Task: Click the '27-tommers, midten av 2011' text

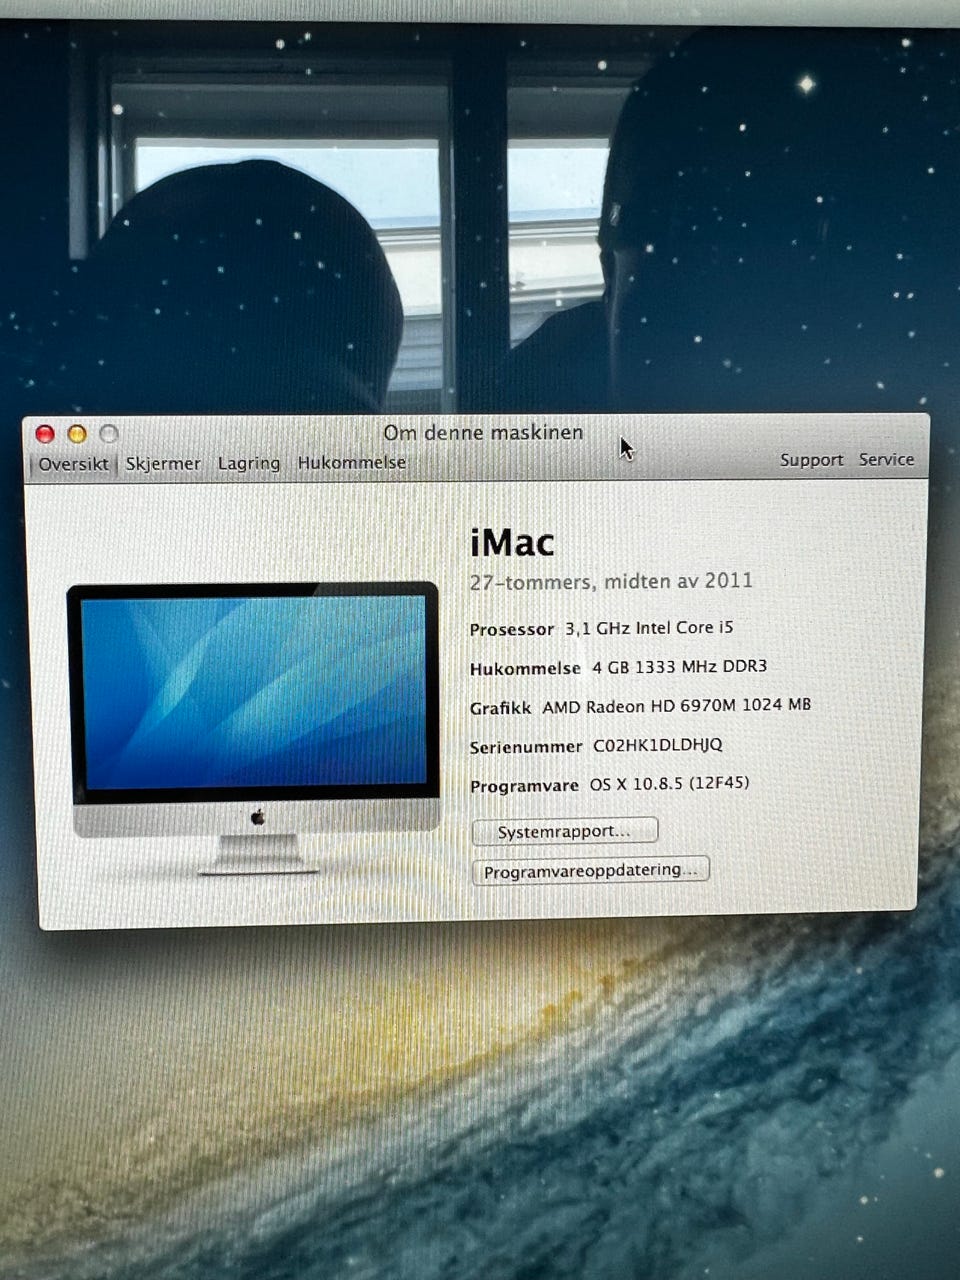Action: [611, 581]
